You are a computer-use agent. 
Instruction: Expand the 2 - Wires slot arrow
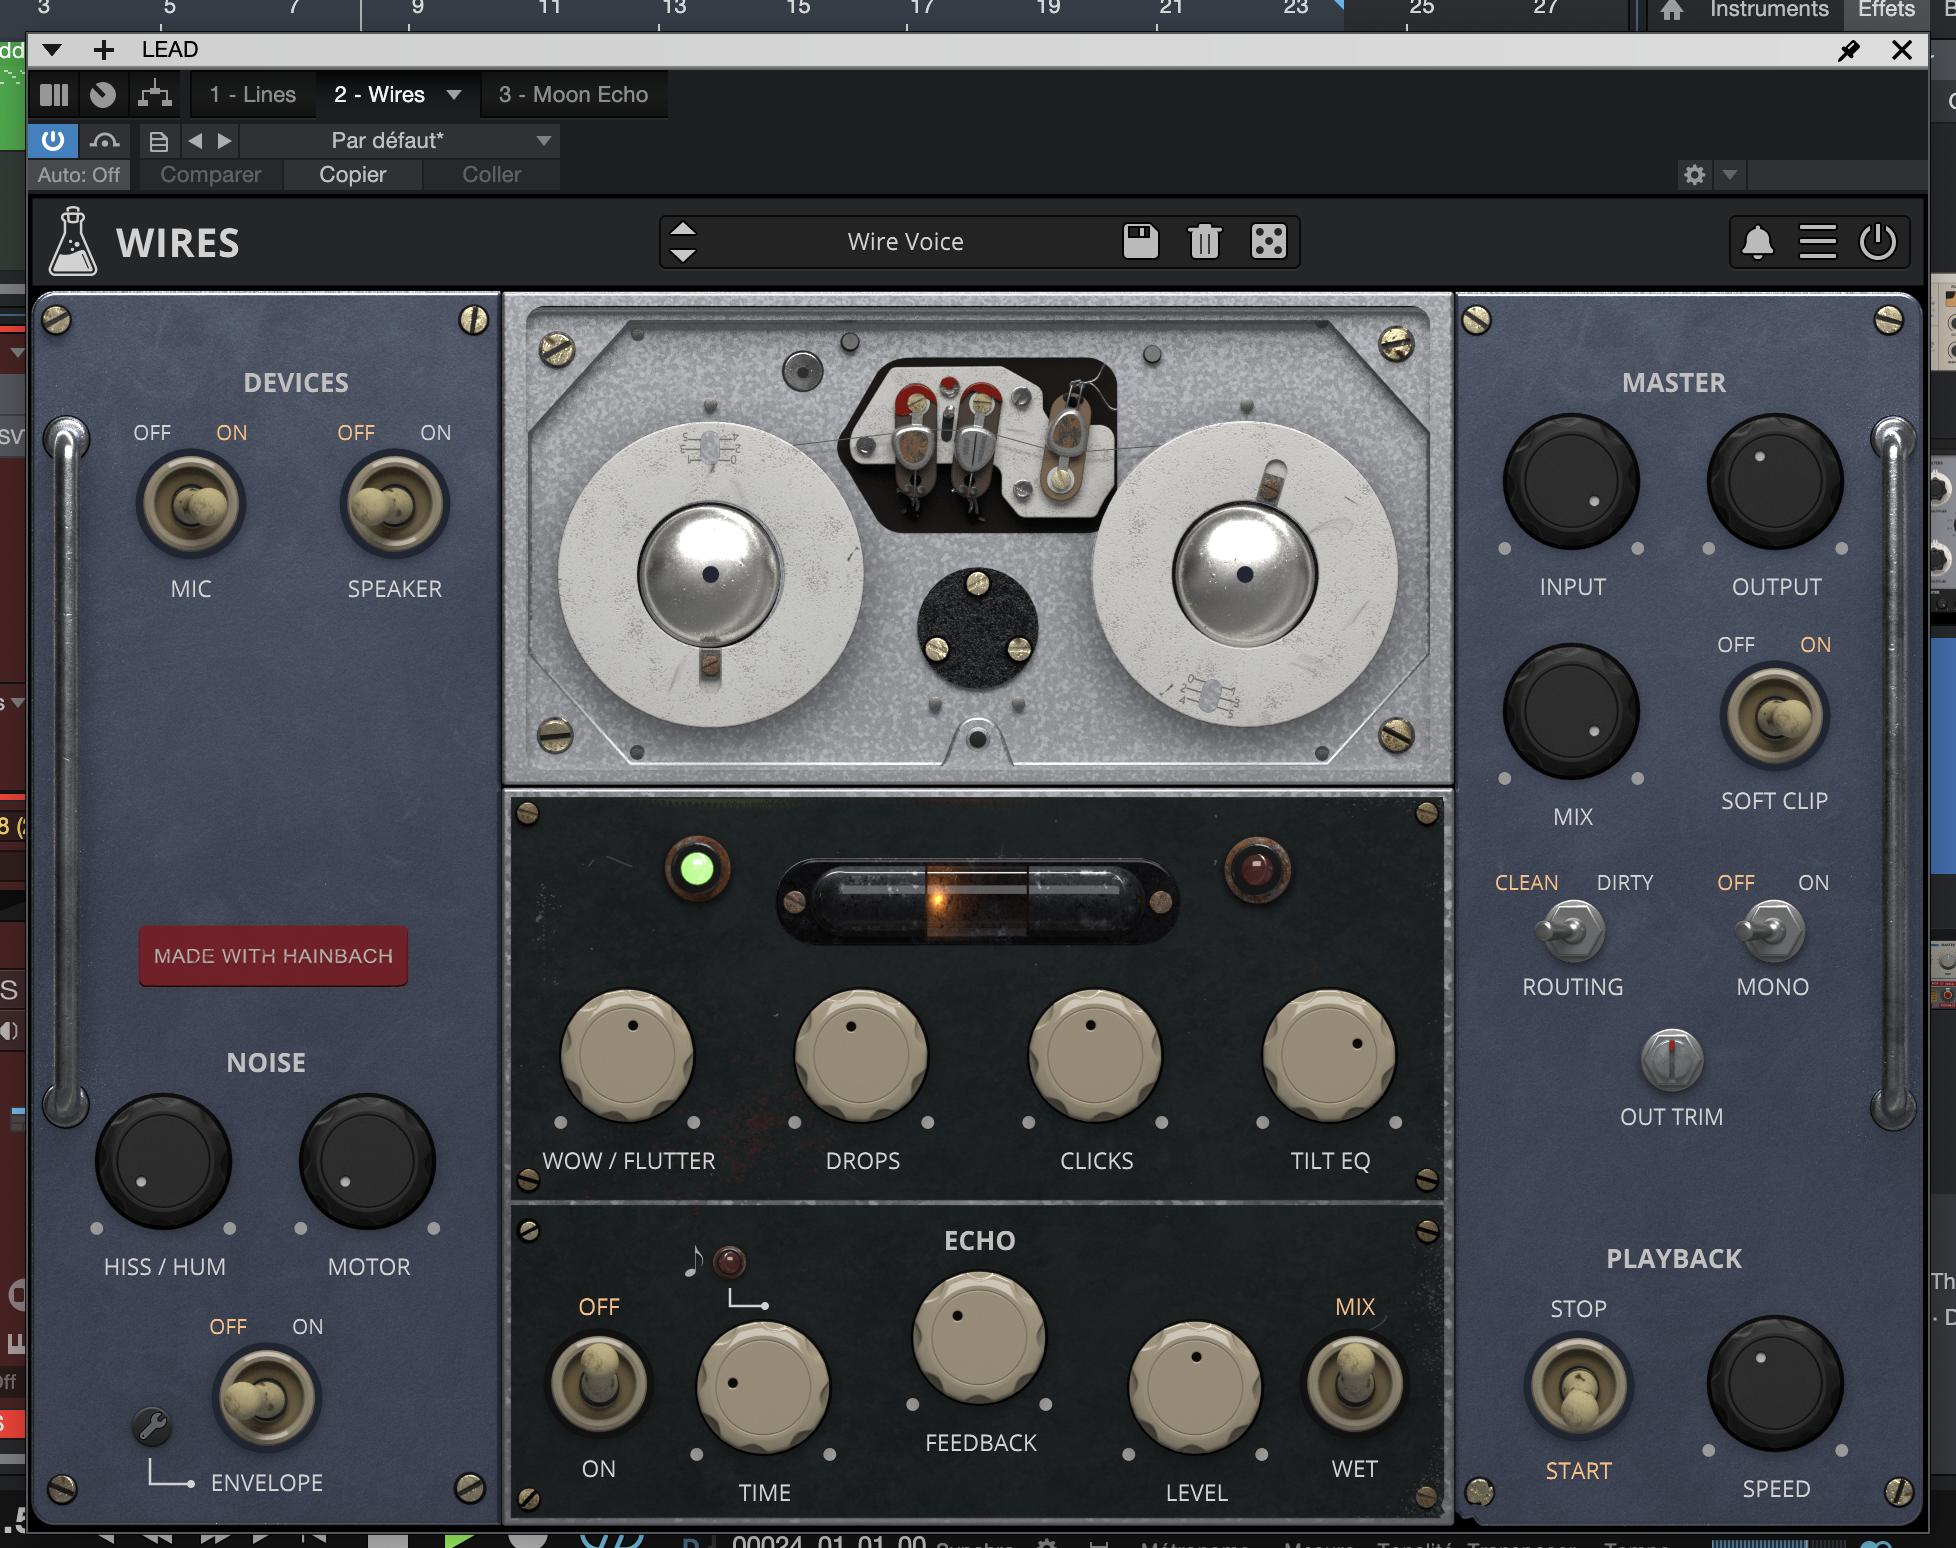454,95
